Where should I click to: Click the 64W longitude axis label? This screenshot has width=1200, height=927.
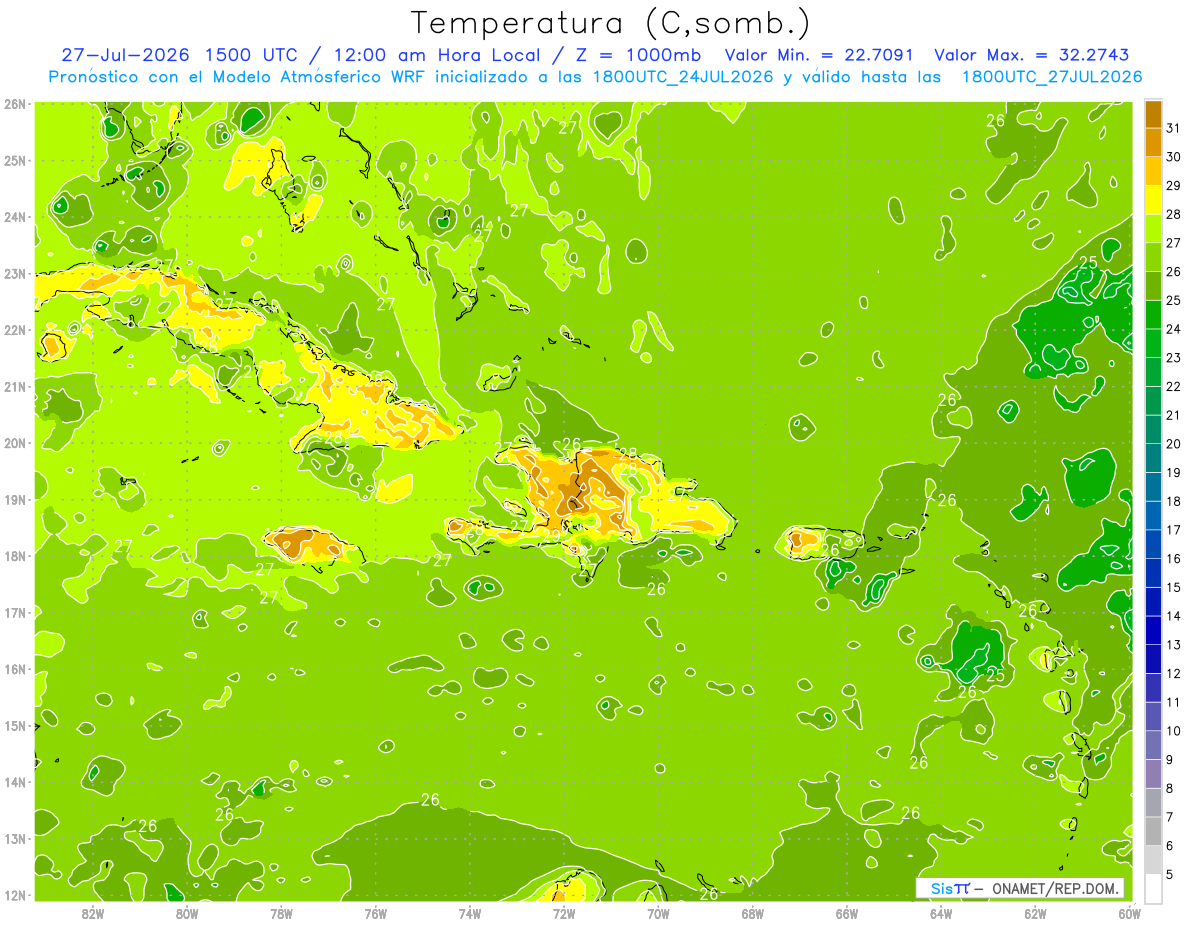941,913
